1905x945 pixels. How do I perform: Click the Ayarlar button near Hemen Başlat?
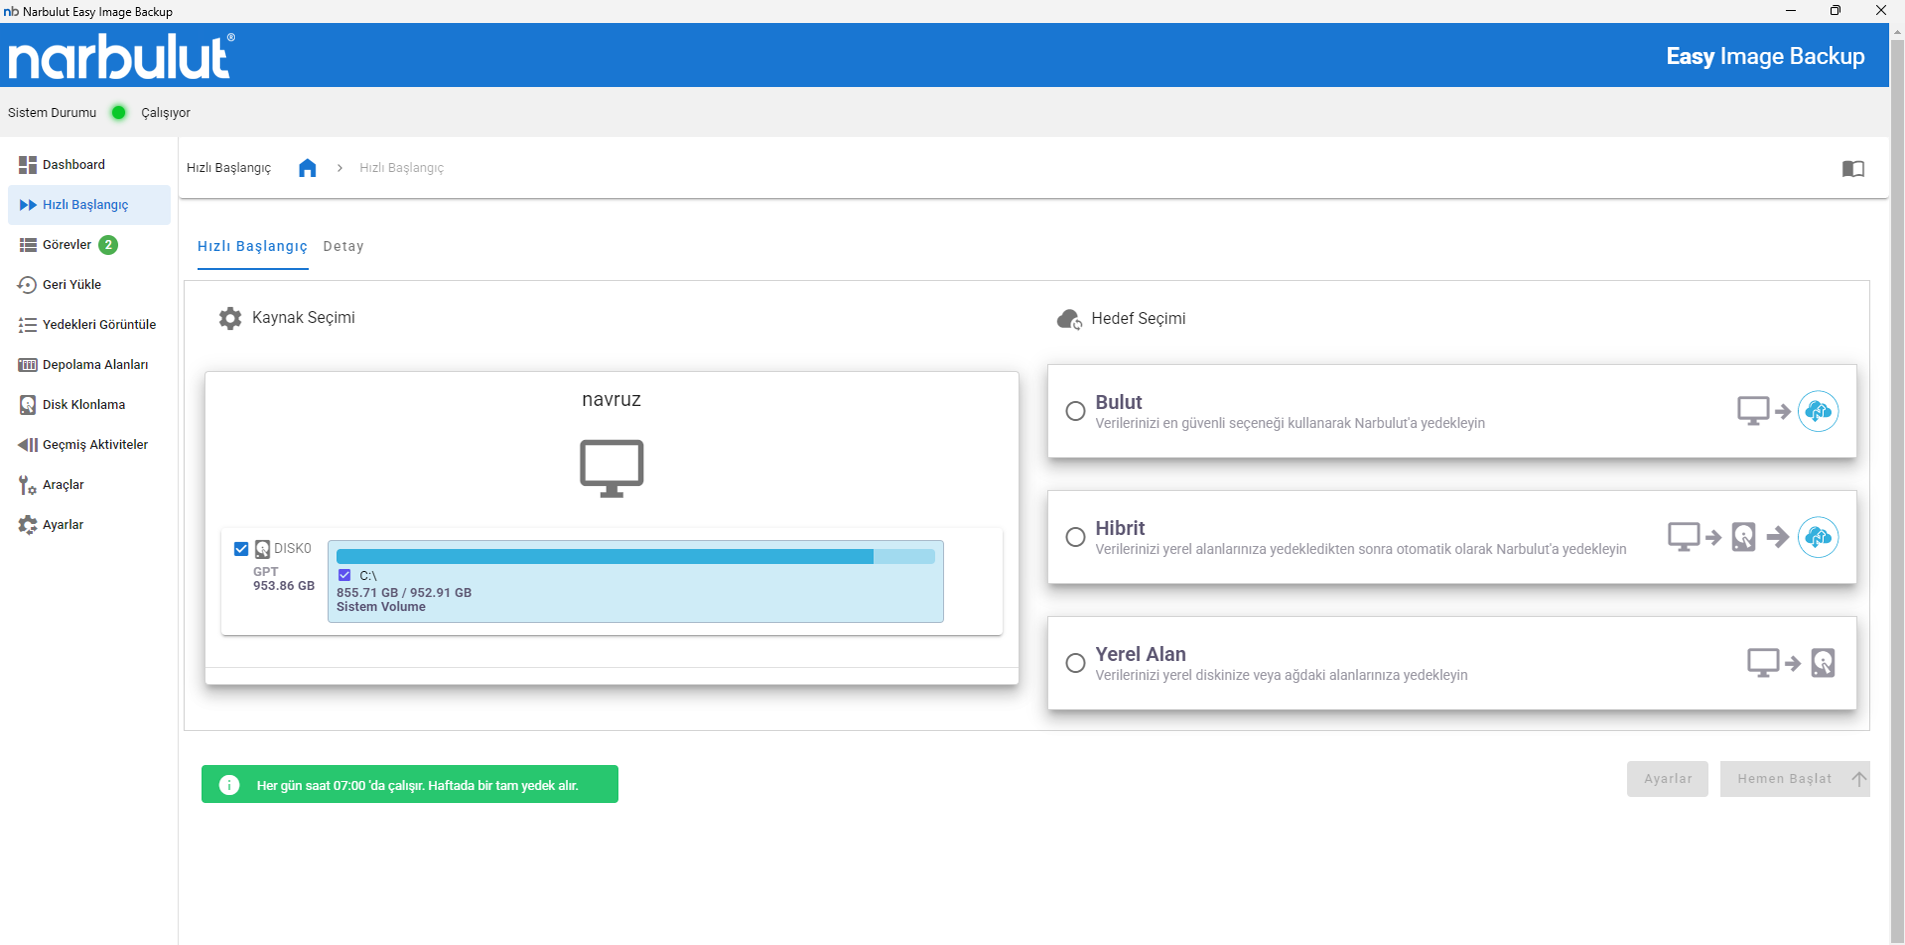[1667, 779]
